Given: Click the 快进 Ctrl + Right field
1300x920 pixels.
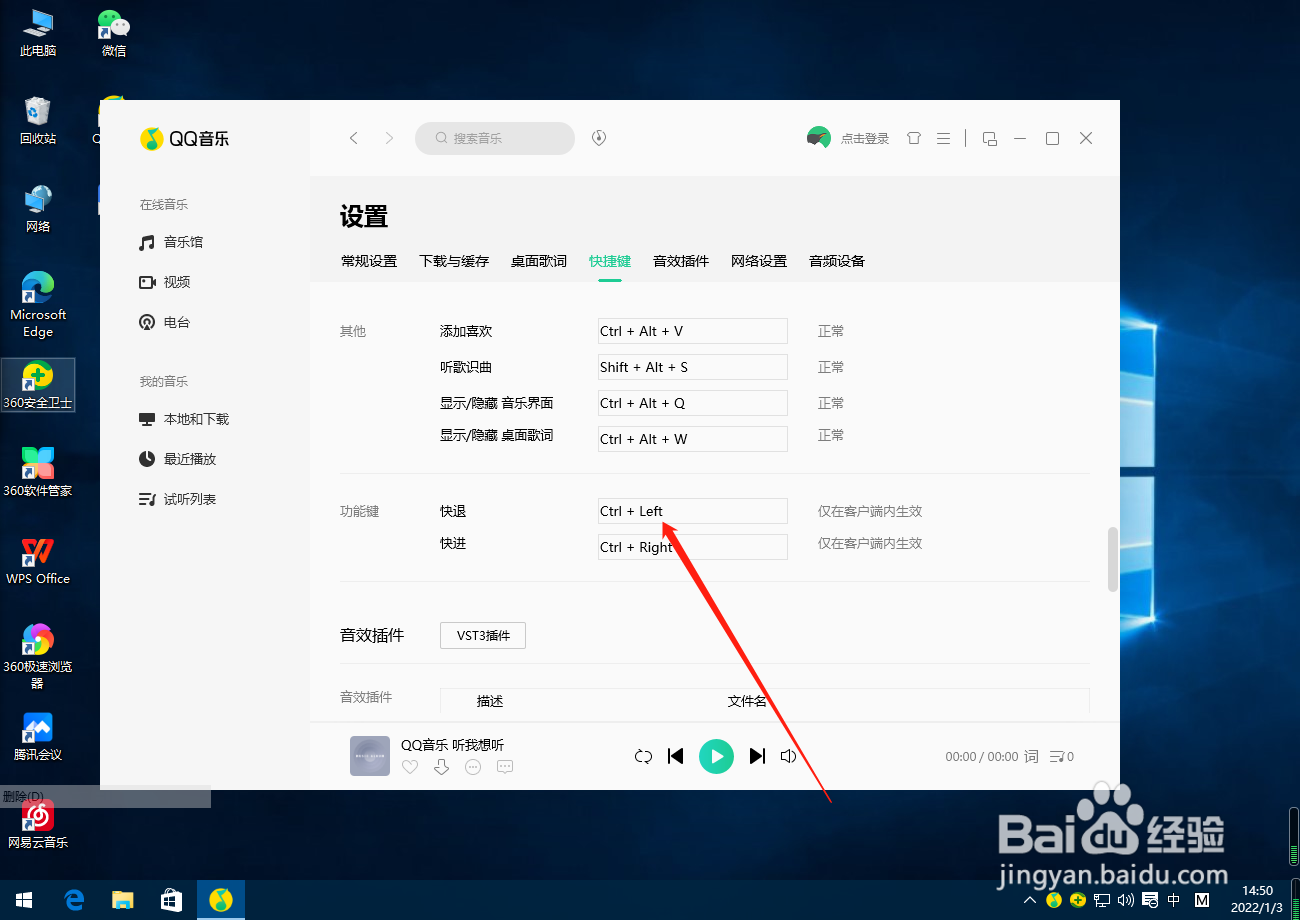Looking at the screenshot, I should (x=693, y=547).
